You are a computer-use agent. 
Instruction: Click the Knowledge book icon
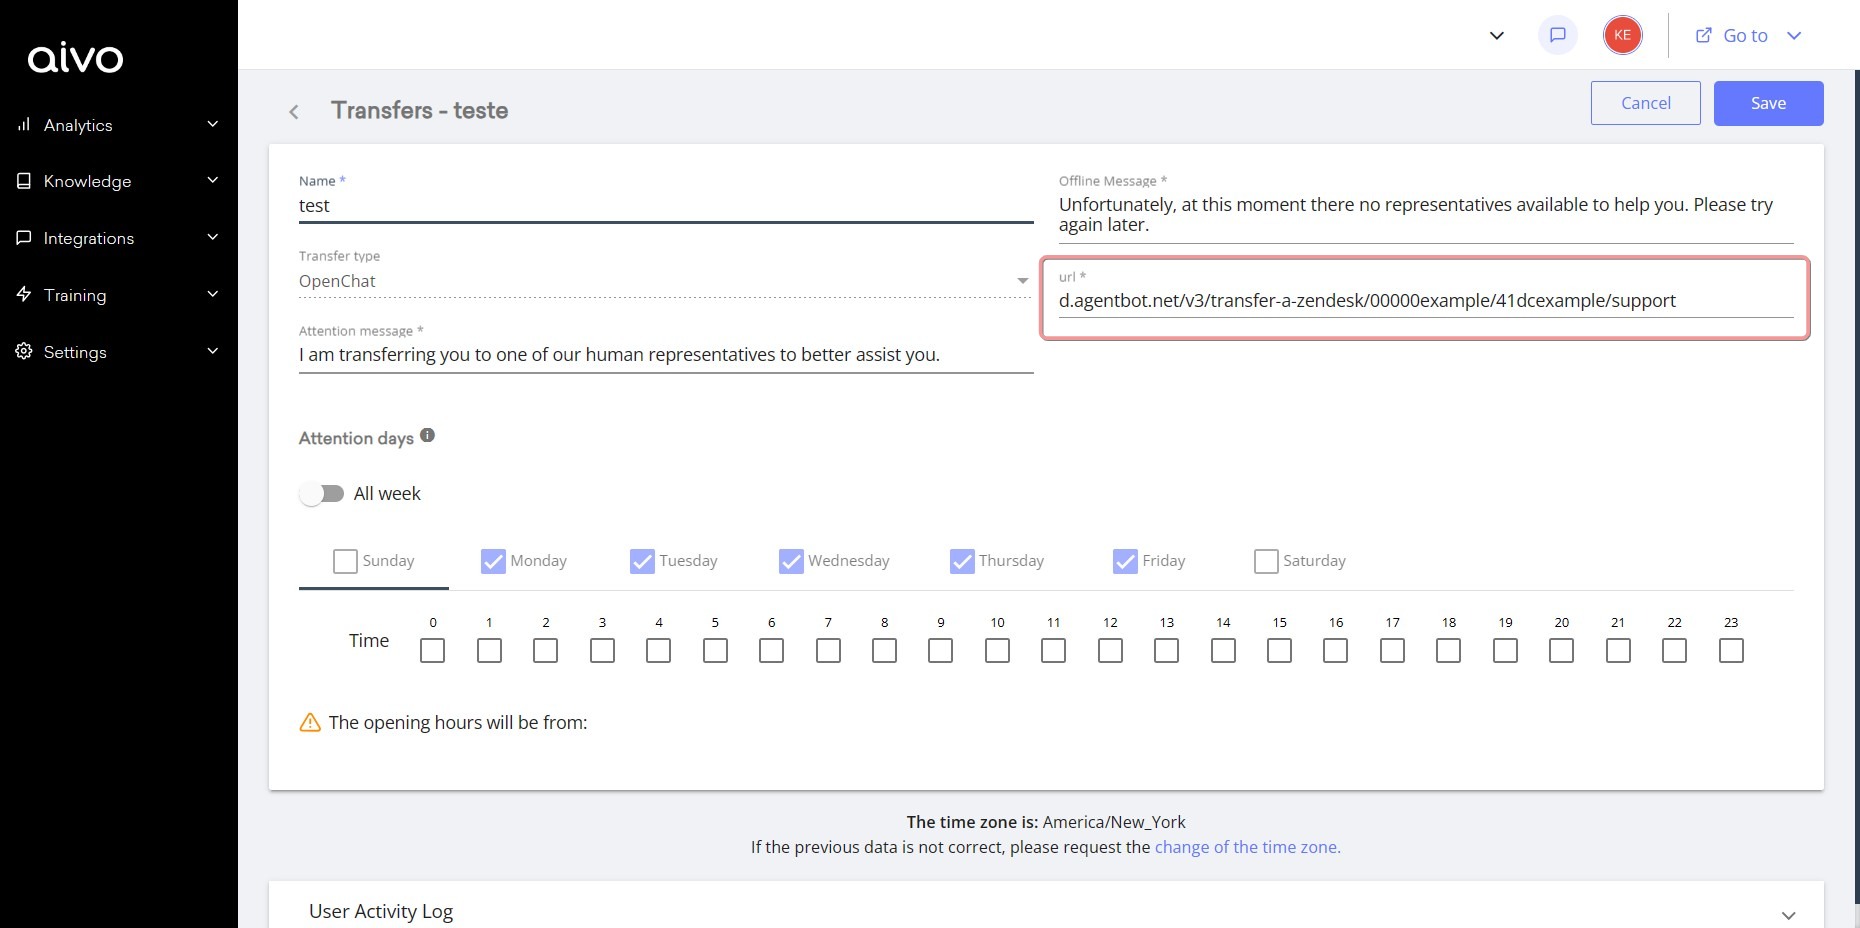[24, 180]
